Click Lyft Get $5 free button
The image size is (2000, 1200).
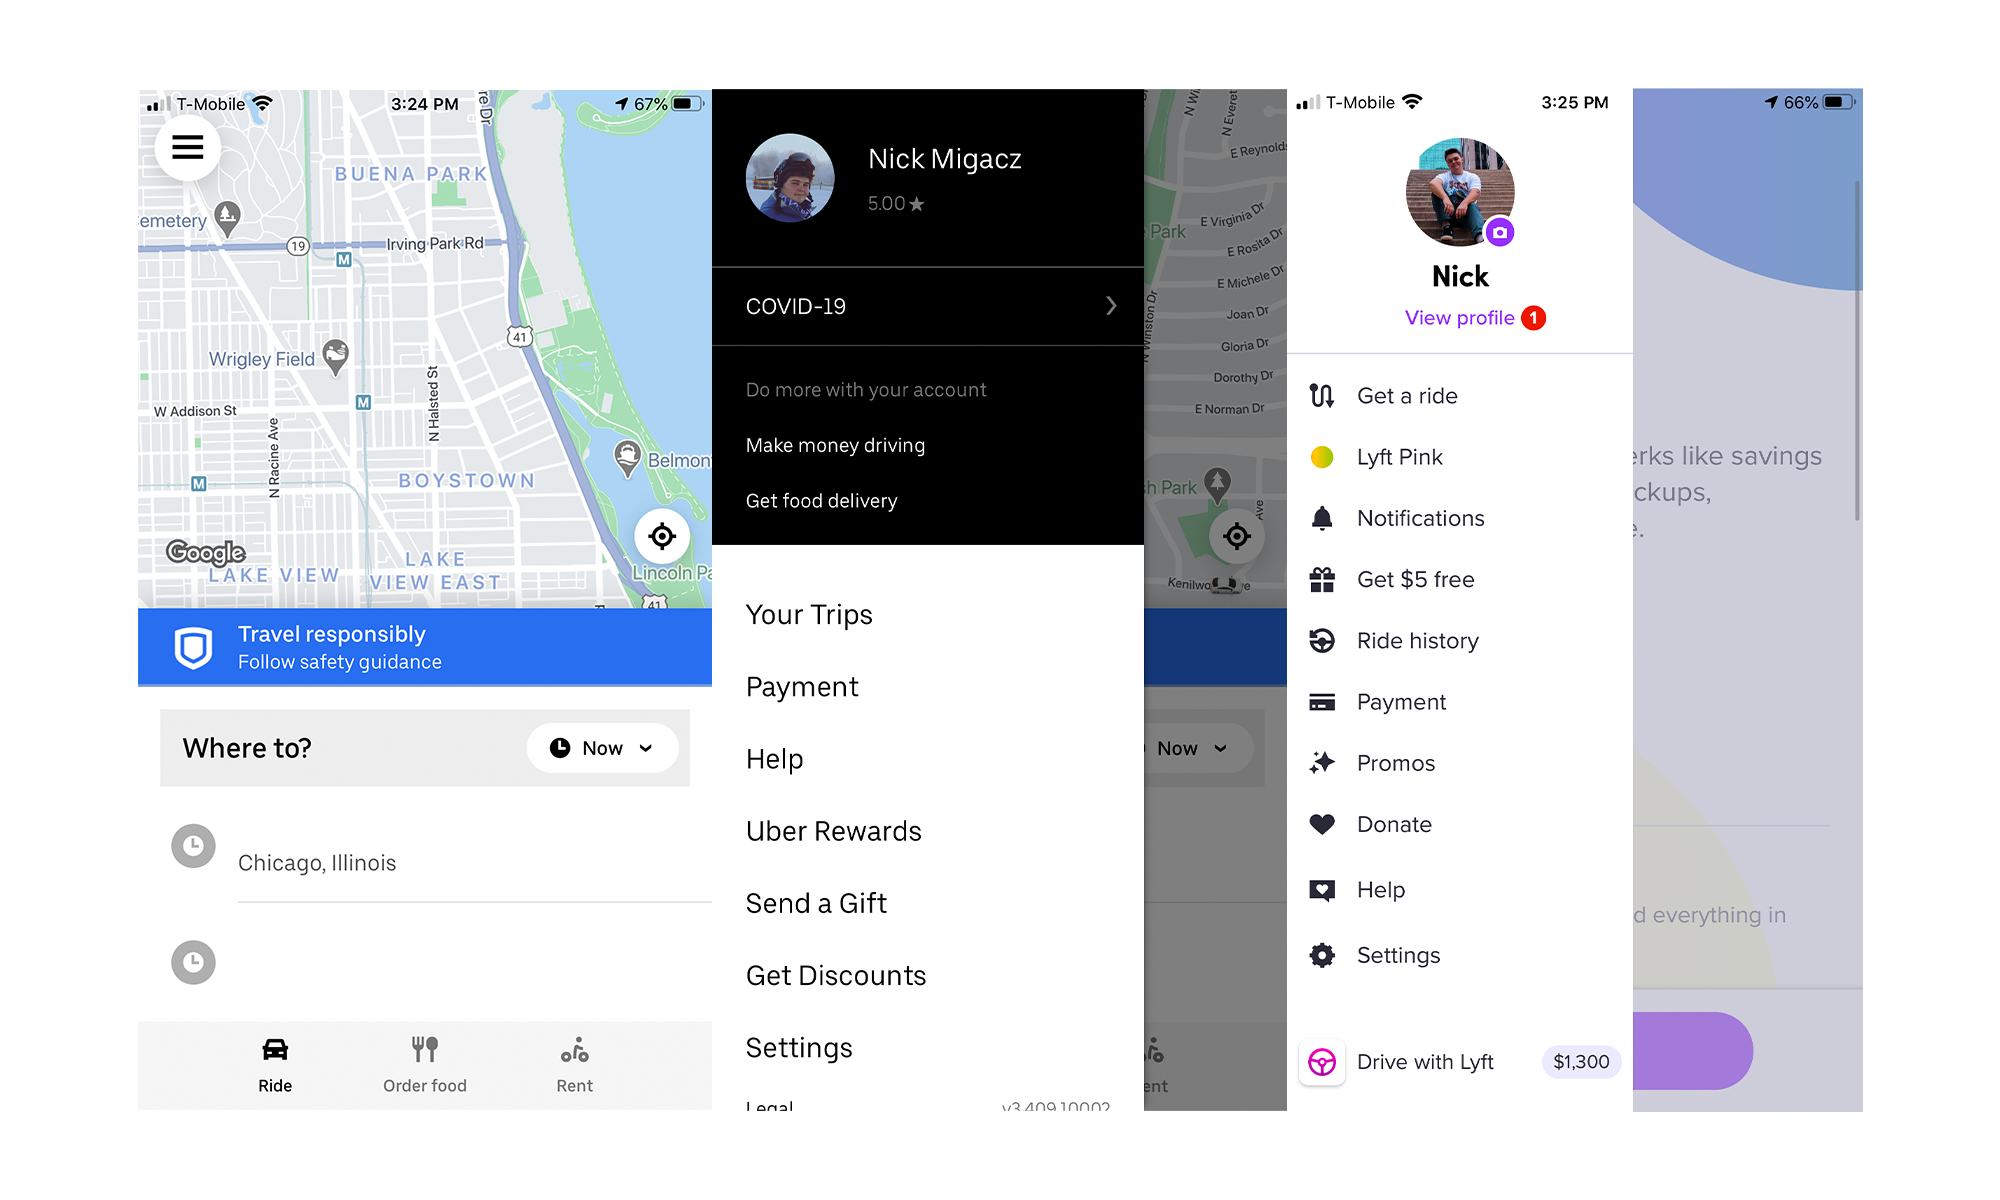pyautogui.click(x=1413, y=579)
